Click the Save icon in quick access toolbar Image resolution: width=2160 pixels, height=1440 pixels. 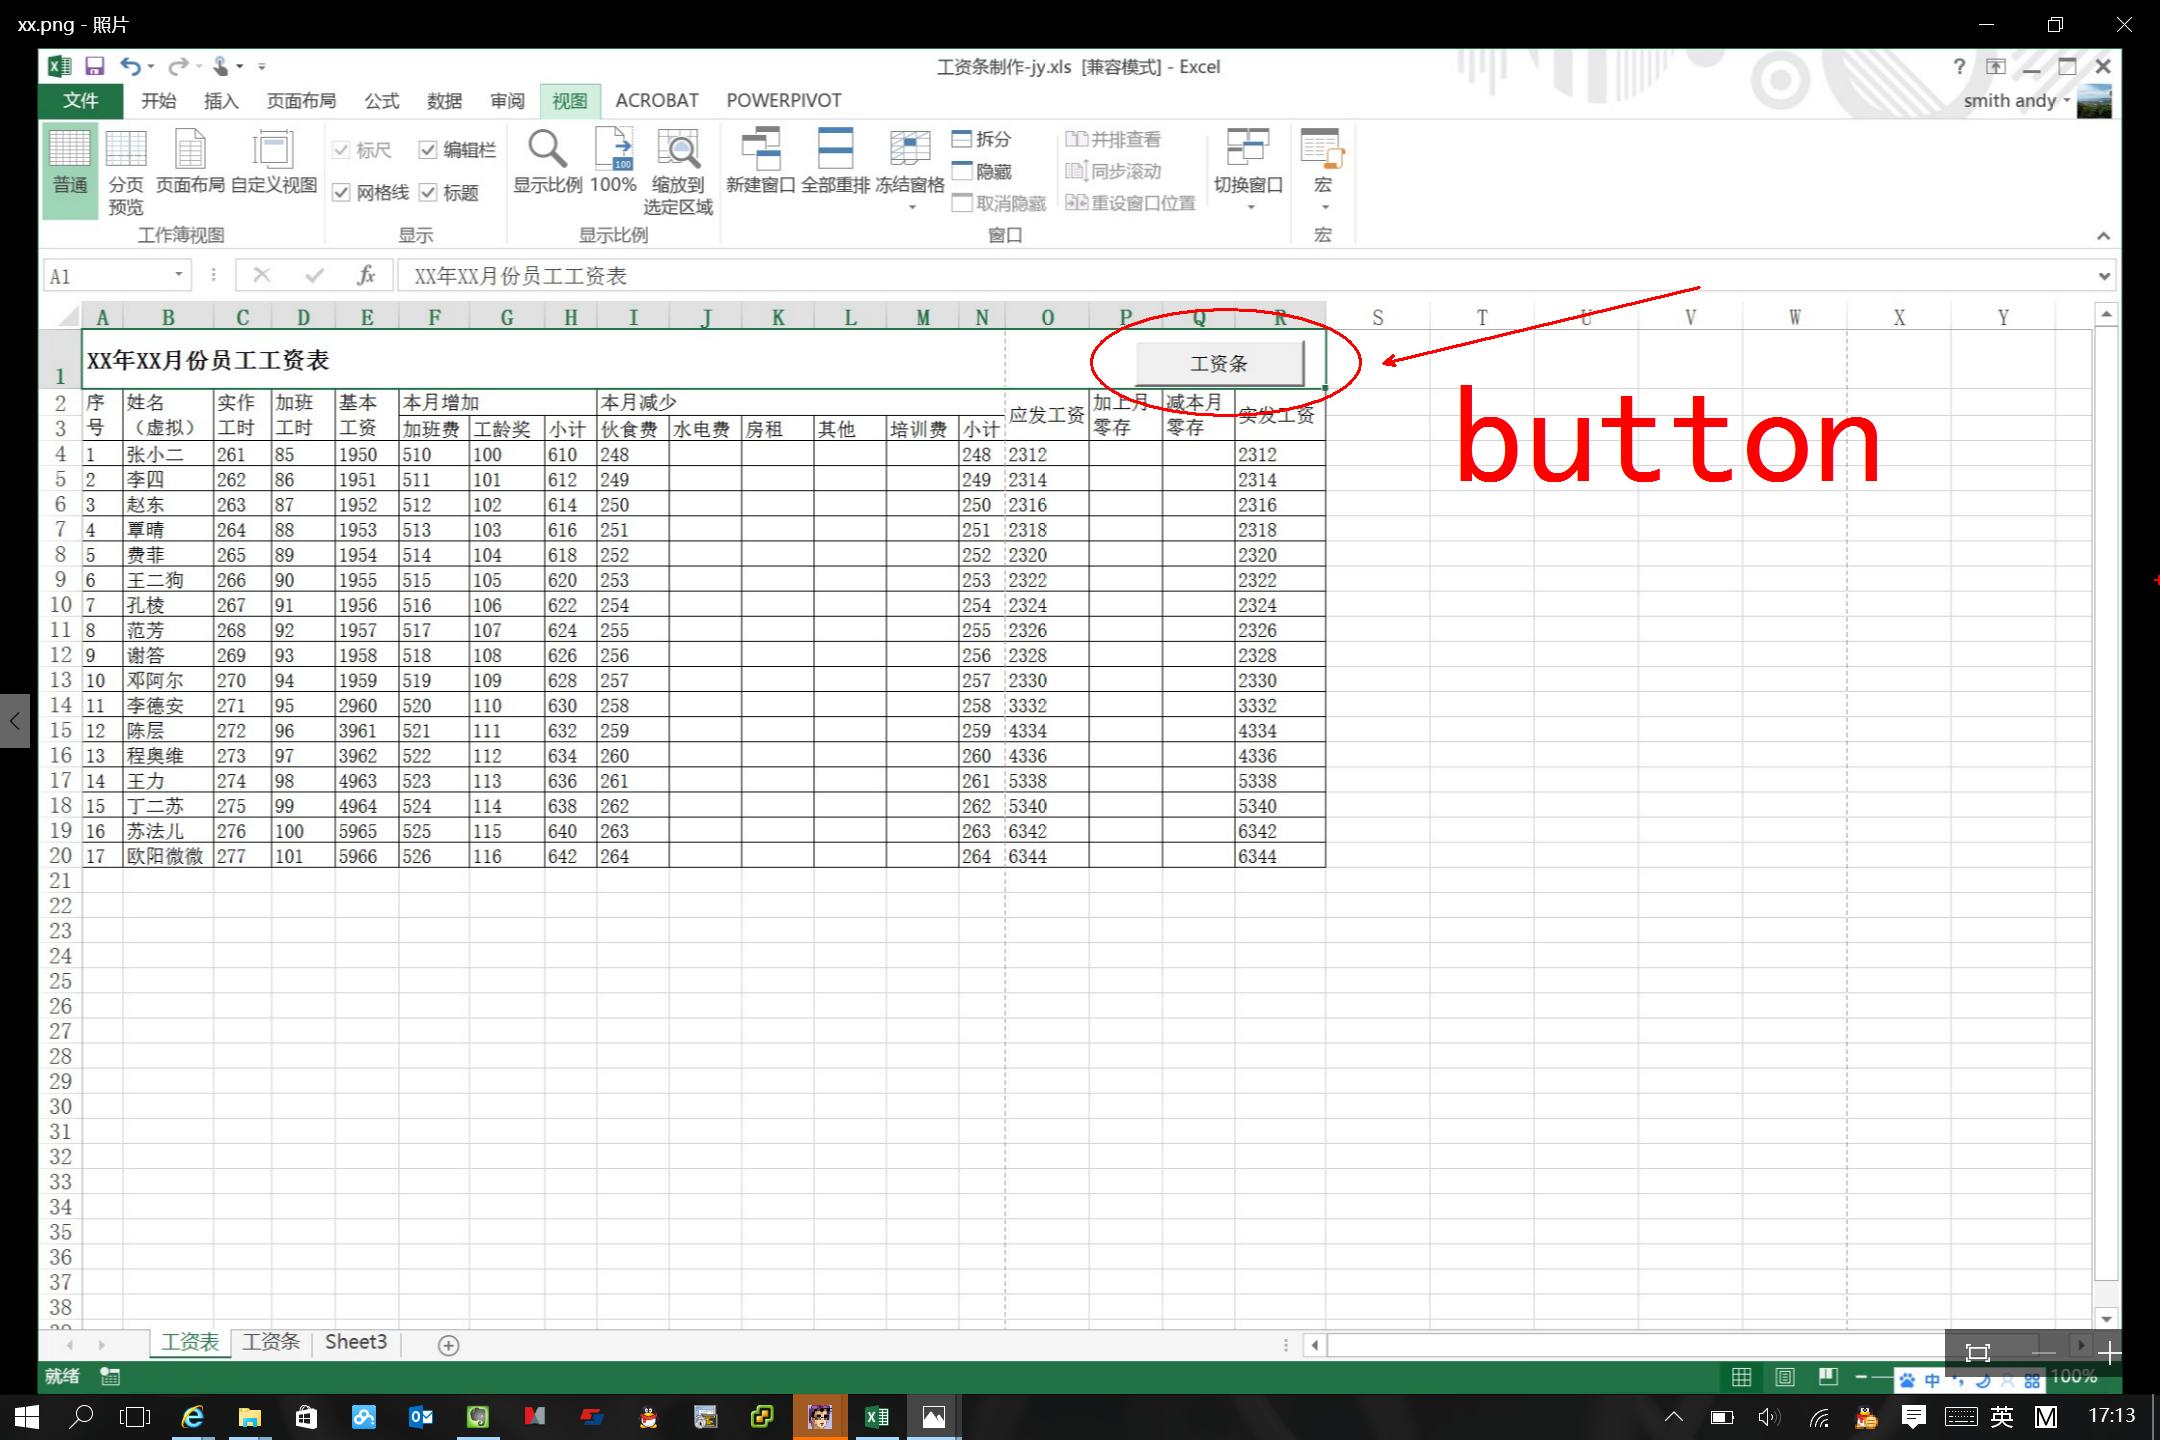[94, 67]
